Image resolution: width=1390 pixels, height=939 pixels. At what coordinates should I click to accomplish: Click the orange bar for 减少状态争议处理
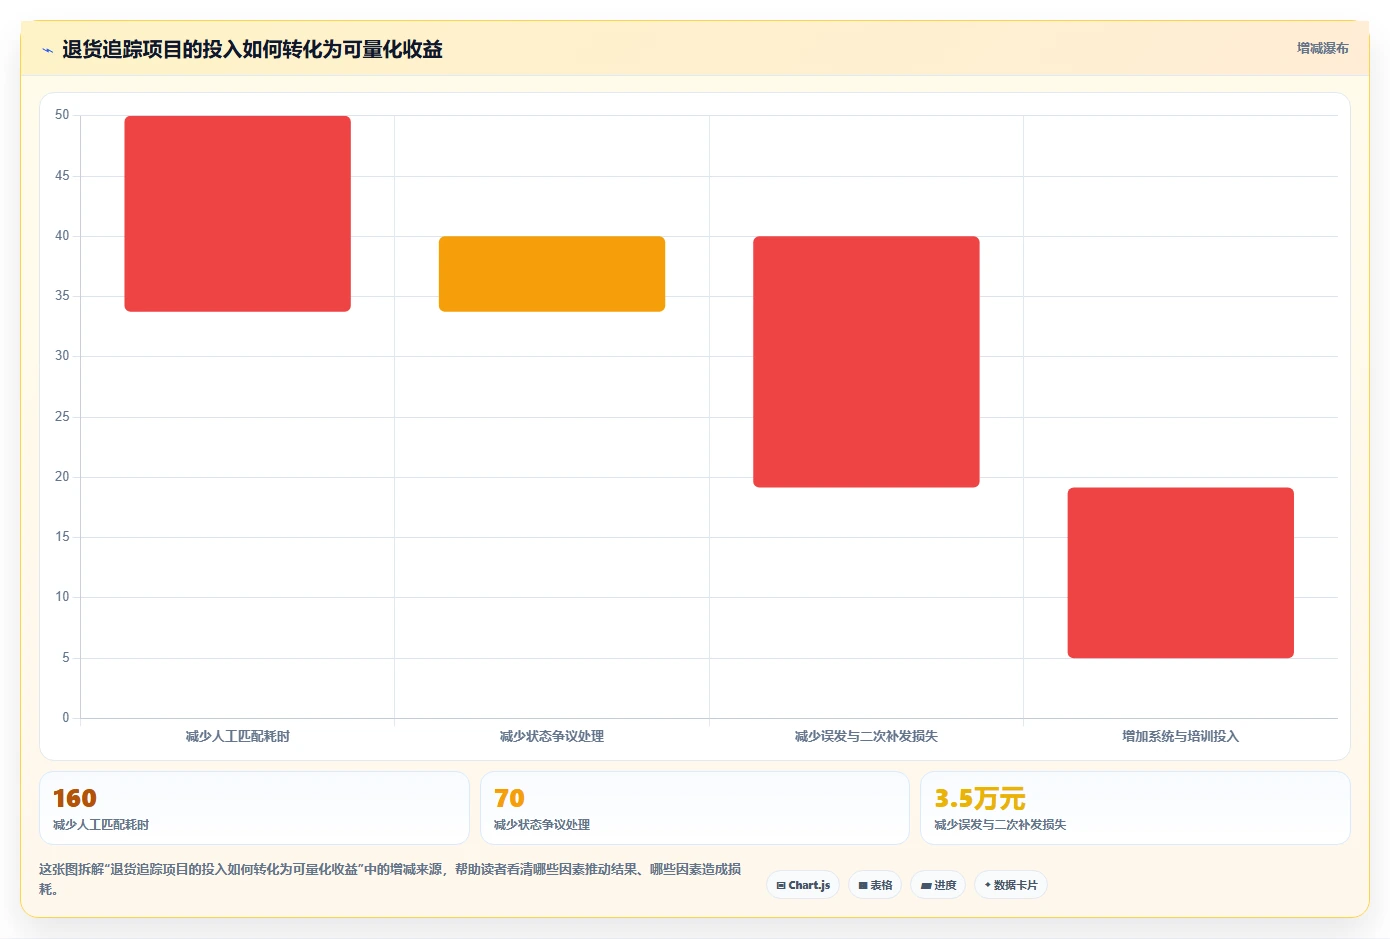pos(552,274)
